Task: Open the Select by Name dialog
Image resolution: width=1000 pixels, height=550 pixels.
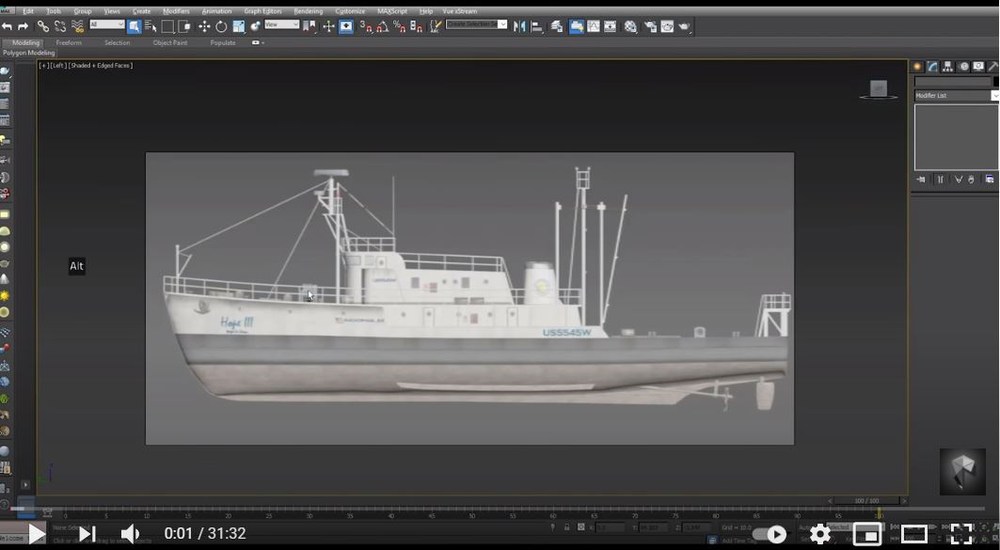Action: tap(151, 26)
